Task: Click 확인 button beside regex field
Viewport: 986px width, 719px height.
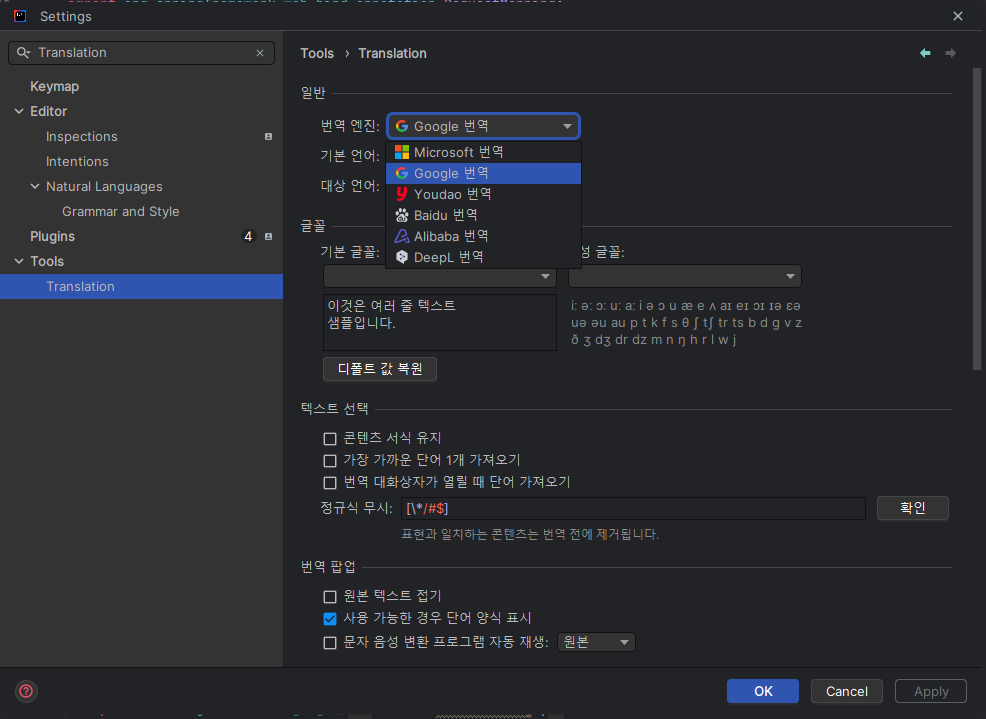Action: coord(912,508)
